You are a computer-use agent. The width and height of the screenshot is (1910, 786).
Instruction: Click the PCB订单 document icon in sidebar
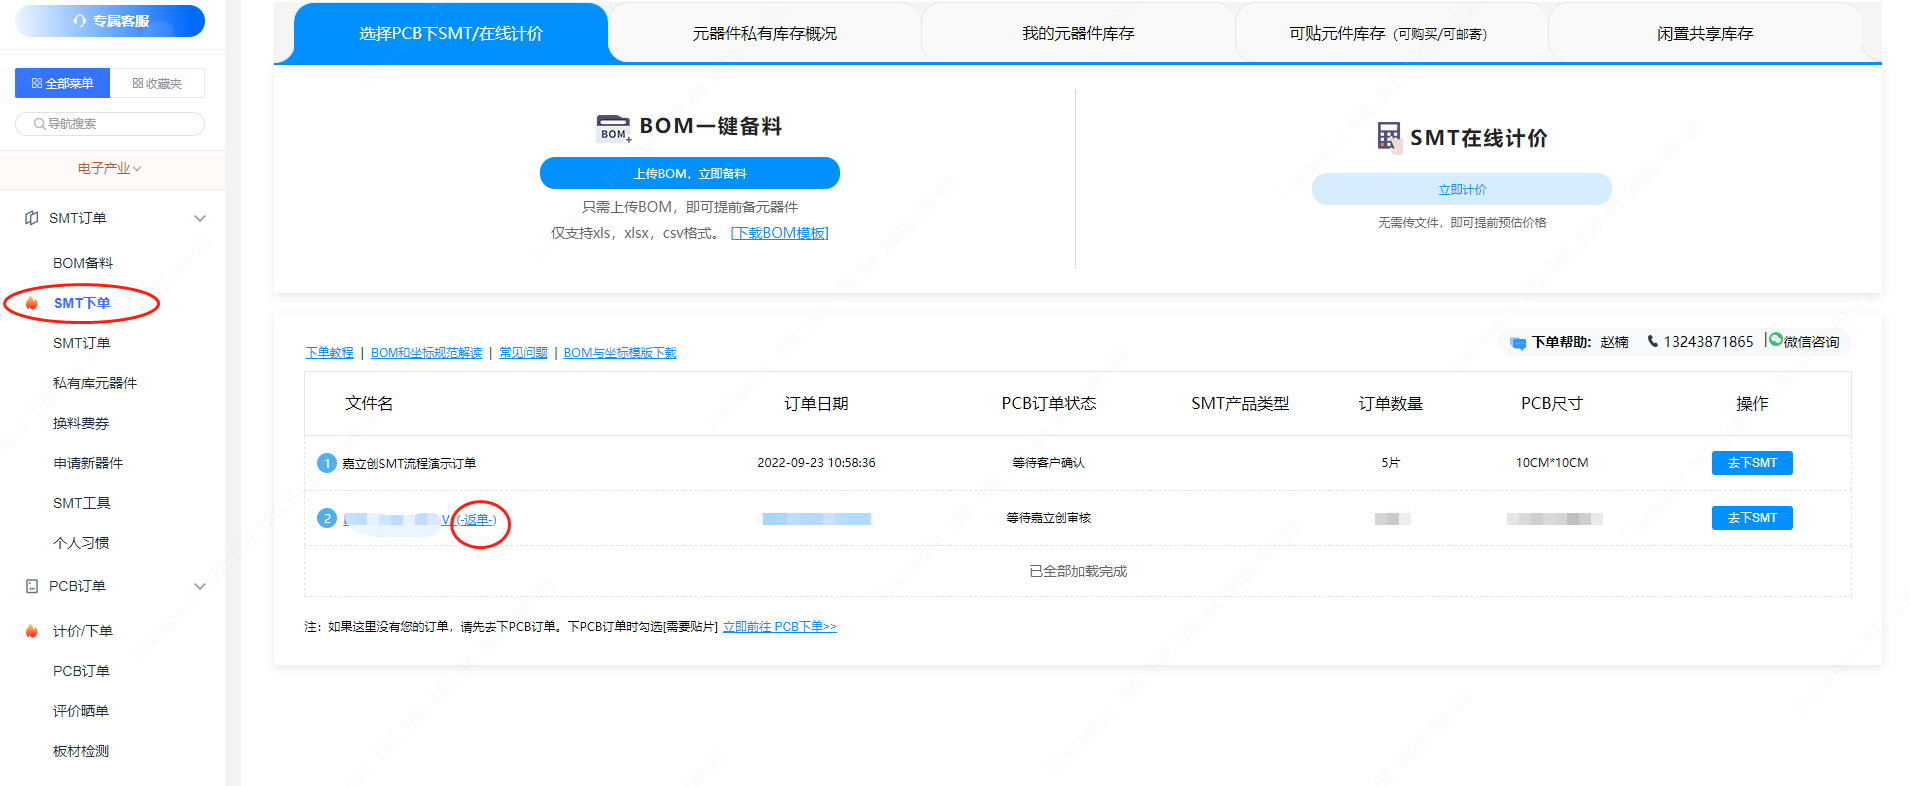pos(32,586)
